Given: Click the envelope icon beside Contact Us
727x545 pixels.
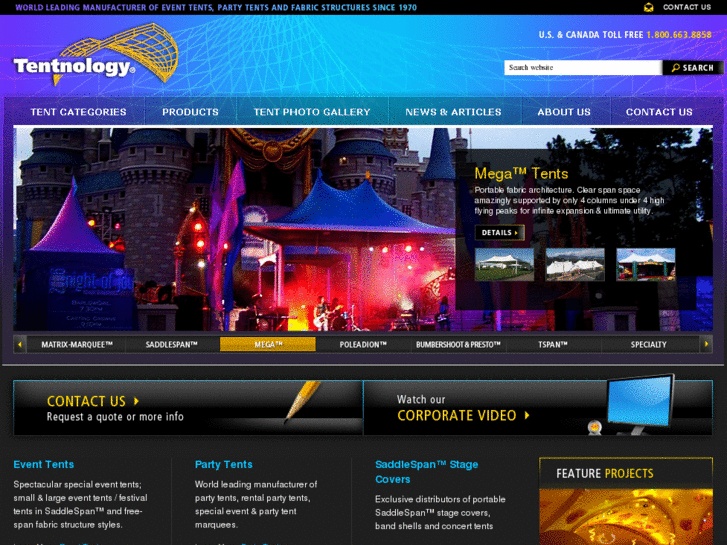Looking at the screenshot, I should coord(649,7).
